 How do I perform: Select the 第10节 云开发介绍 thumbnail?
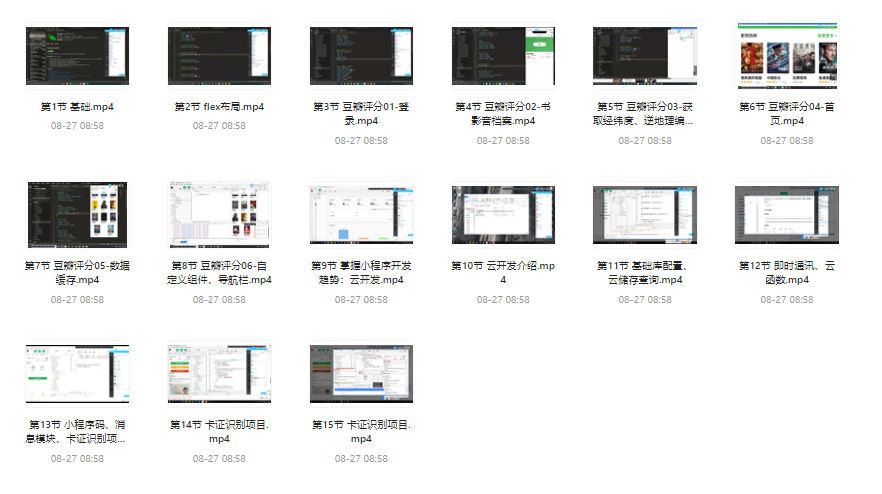click(x=503, y=215)
